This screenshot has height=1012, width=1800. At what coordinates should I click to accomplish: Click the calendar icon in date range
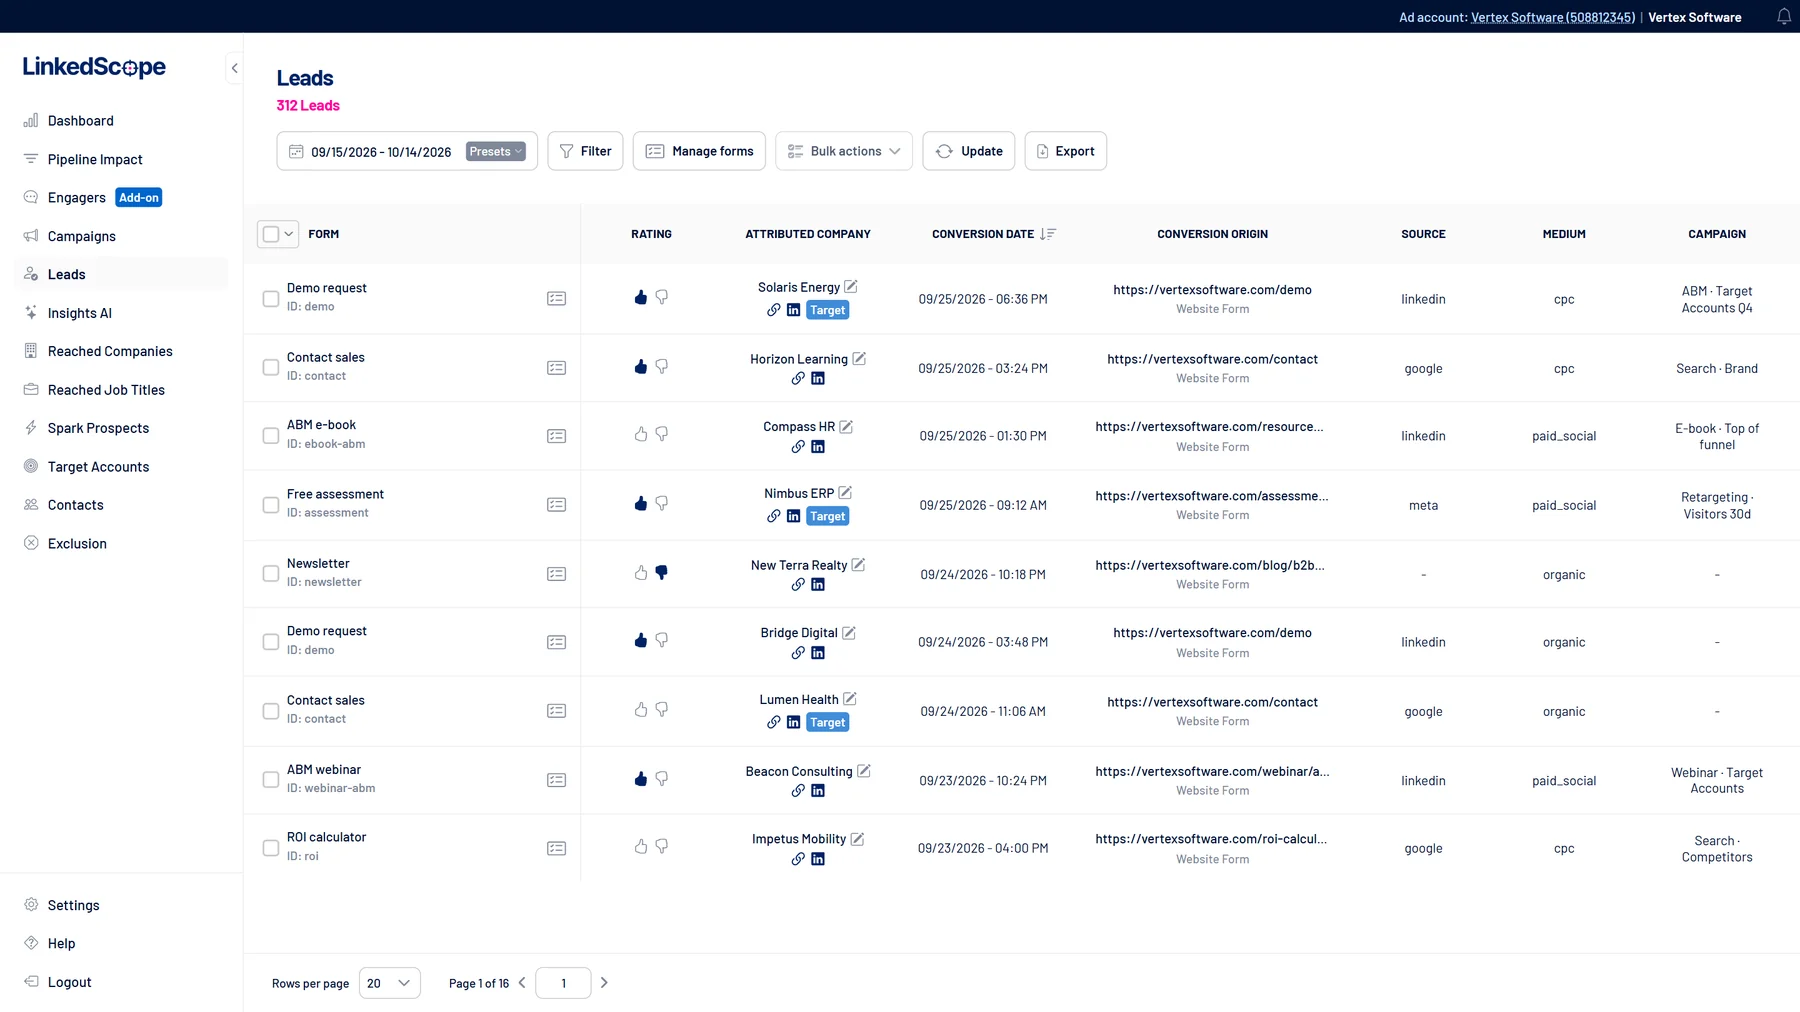[x=296, y=151]
